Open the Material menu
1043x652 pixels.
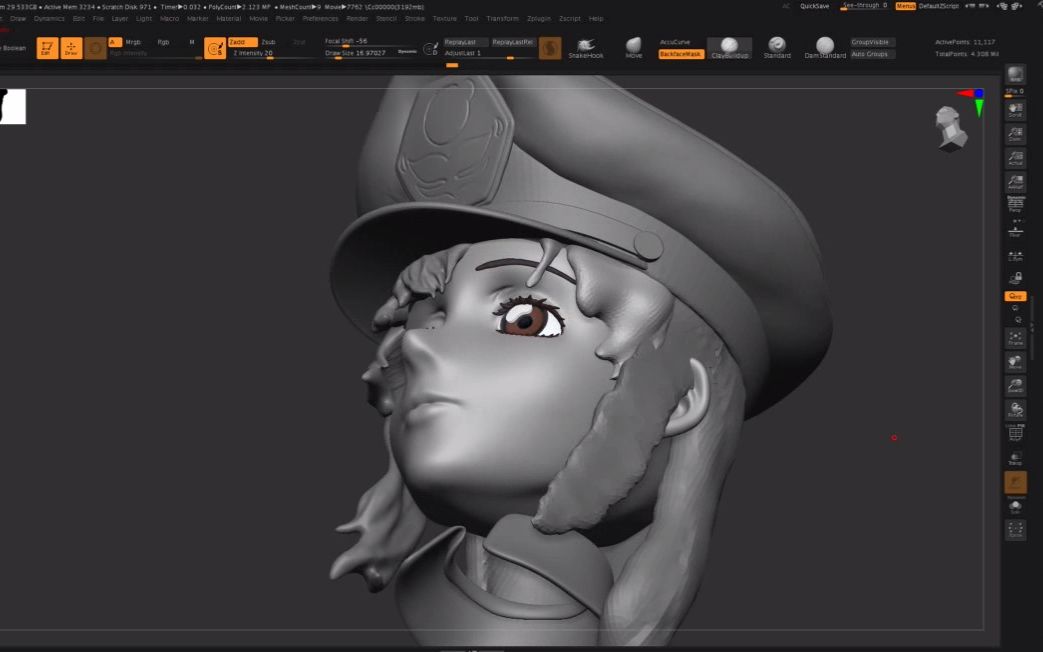[229, 19]
